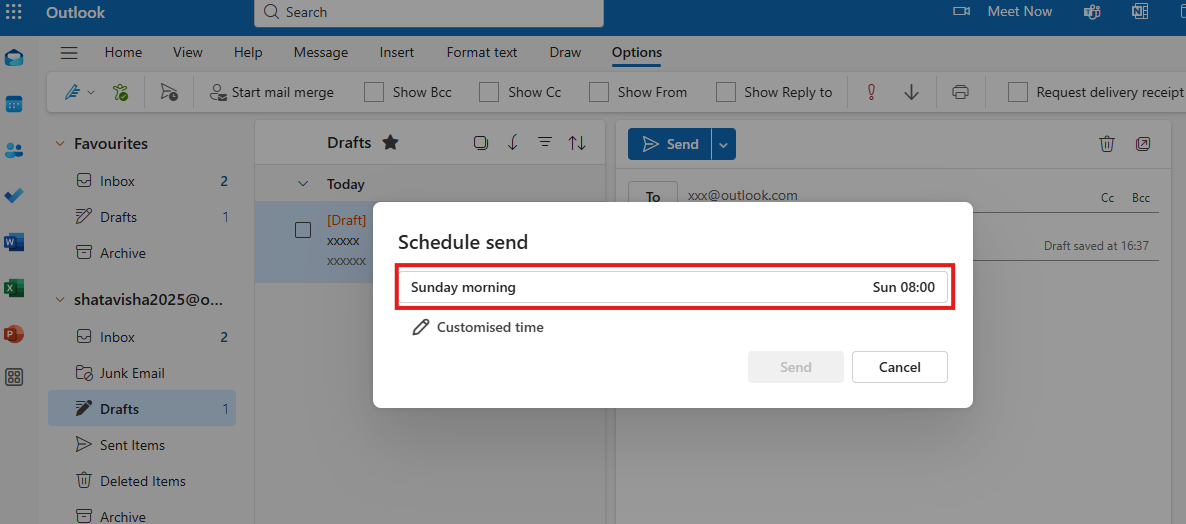Discard draft with the trash icon

point(1107,144)
